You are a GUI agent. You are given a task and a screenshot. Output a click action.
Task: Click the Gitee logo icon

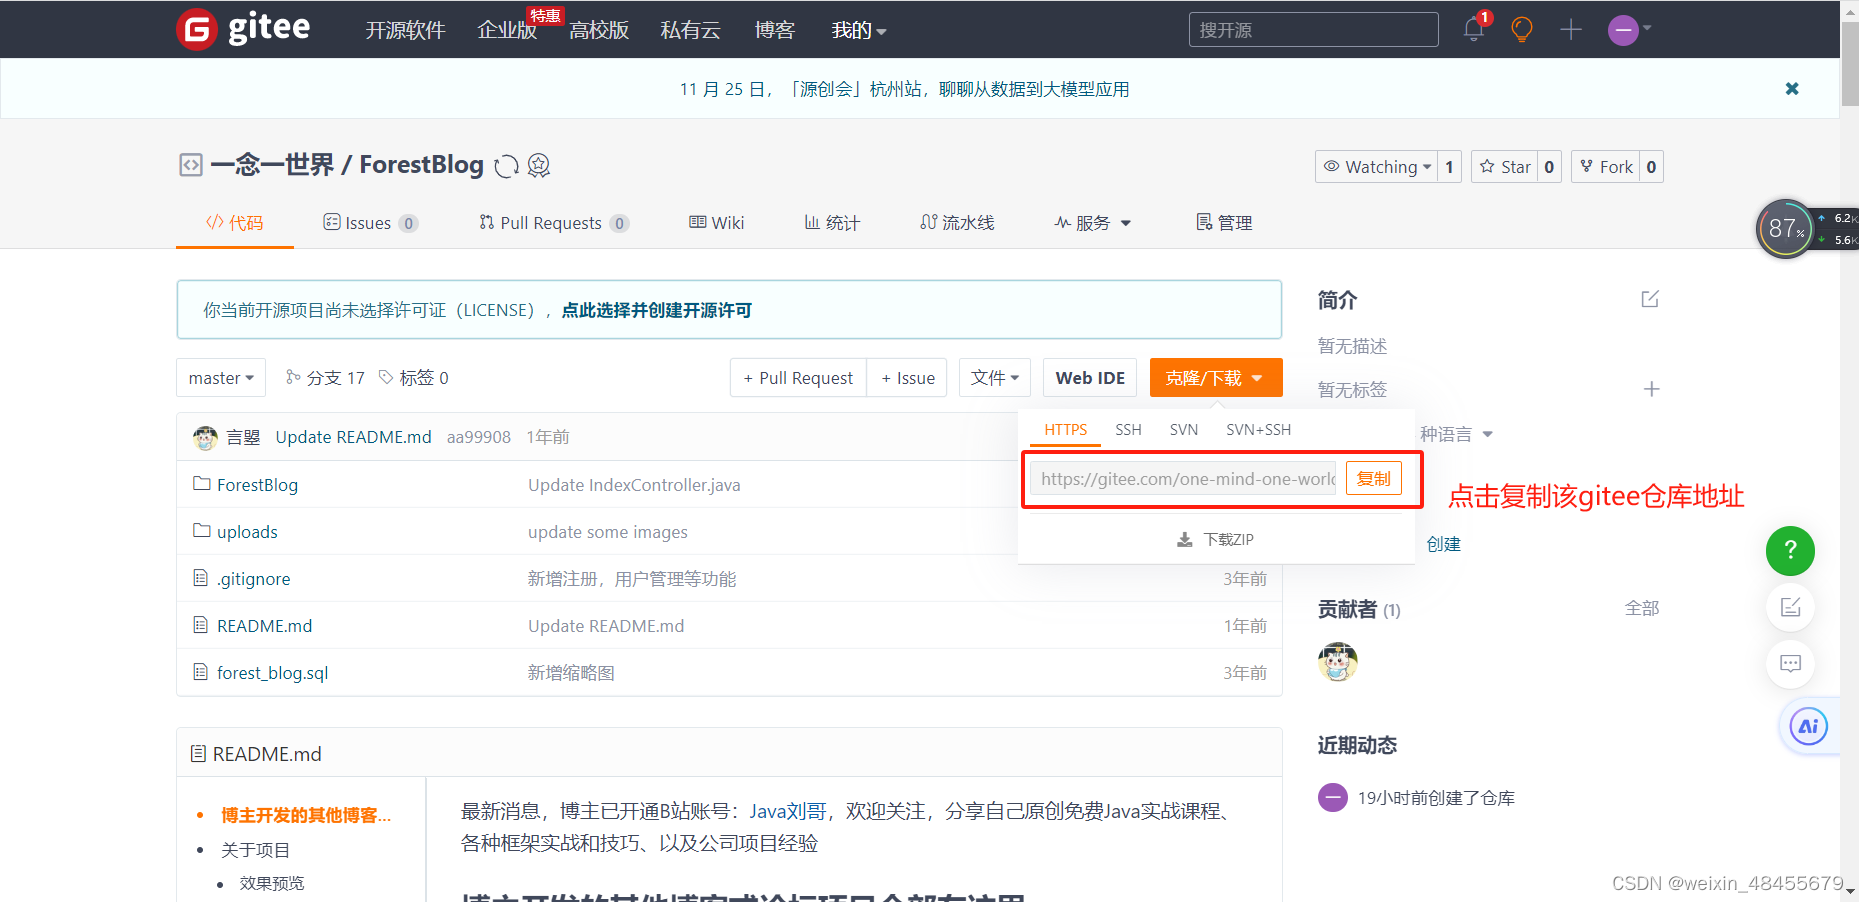196,29
